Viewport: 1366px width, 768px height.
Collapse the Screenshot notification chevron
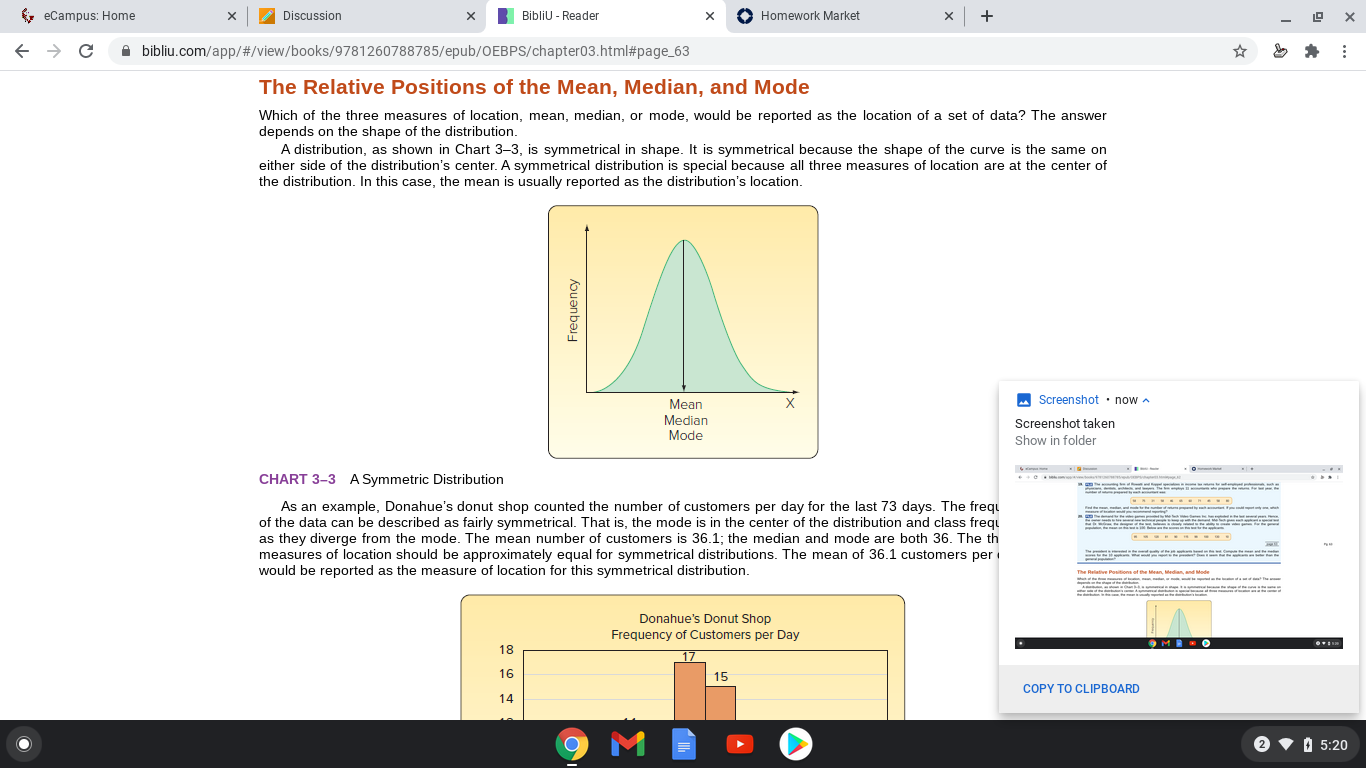(1146, 400)
